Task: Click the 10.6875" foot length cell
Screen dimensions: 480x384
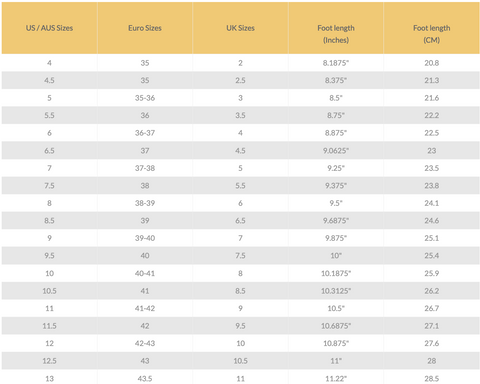Action: (x=336, y=326)
